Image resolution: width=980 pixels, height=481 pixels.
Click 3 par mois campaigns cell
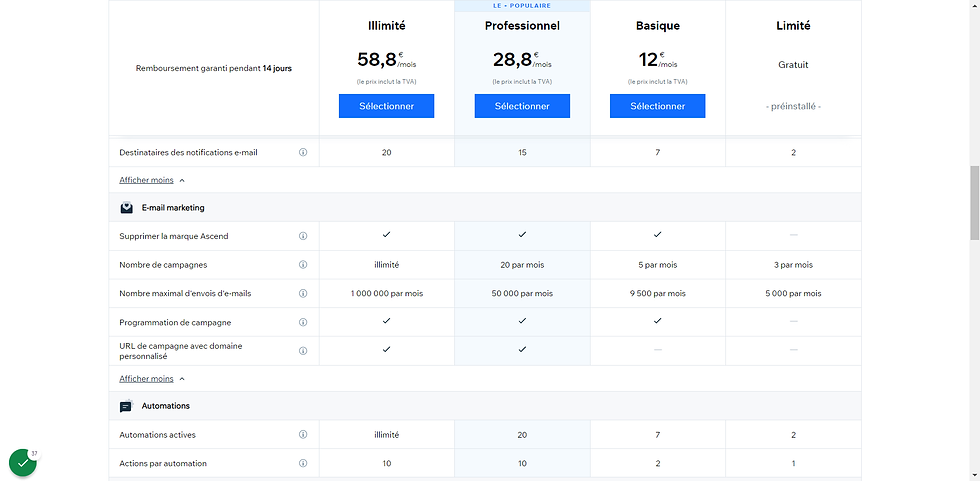793,265
